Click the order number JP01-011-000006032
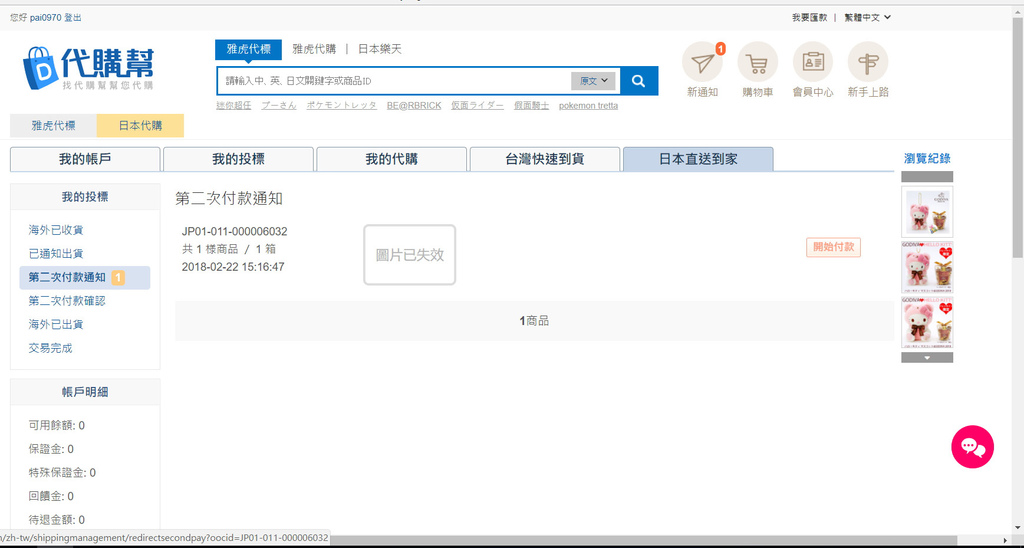This screenshot has width=1024, height=548. (234, 231)
